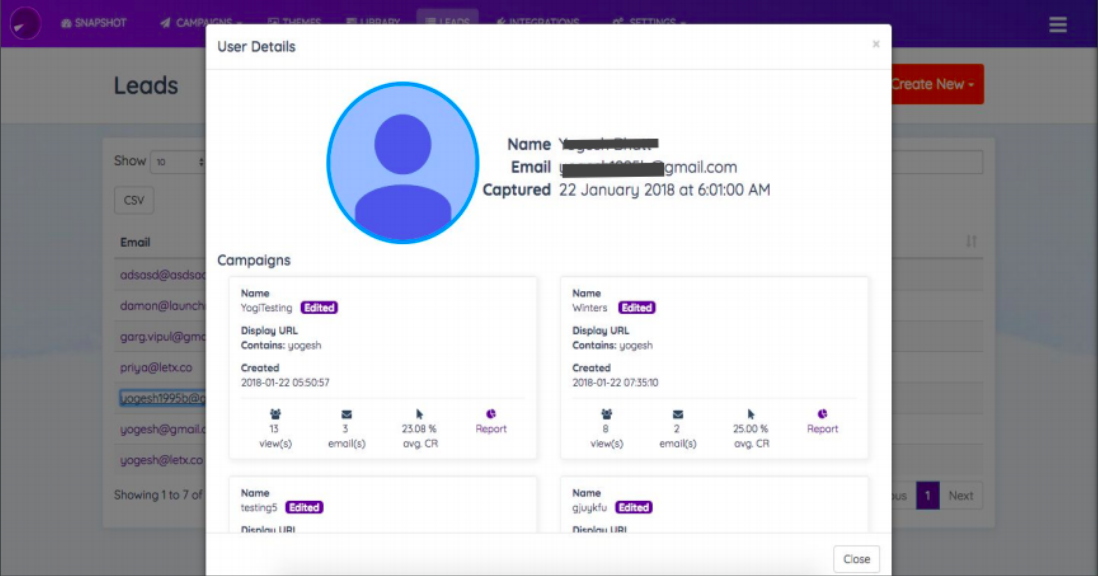Select the priya@letx.co lead row

click(156, 367)
